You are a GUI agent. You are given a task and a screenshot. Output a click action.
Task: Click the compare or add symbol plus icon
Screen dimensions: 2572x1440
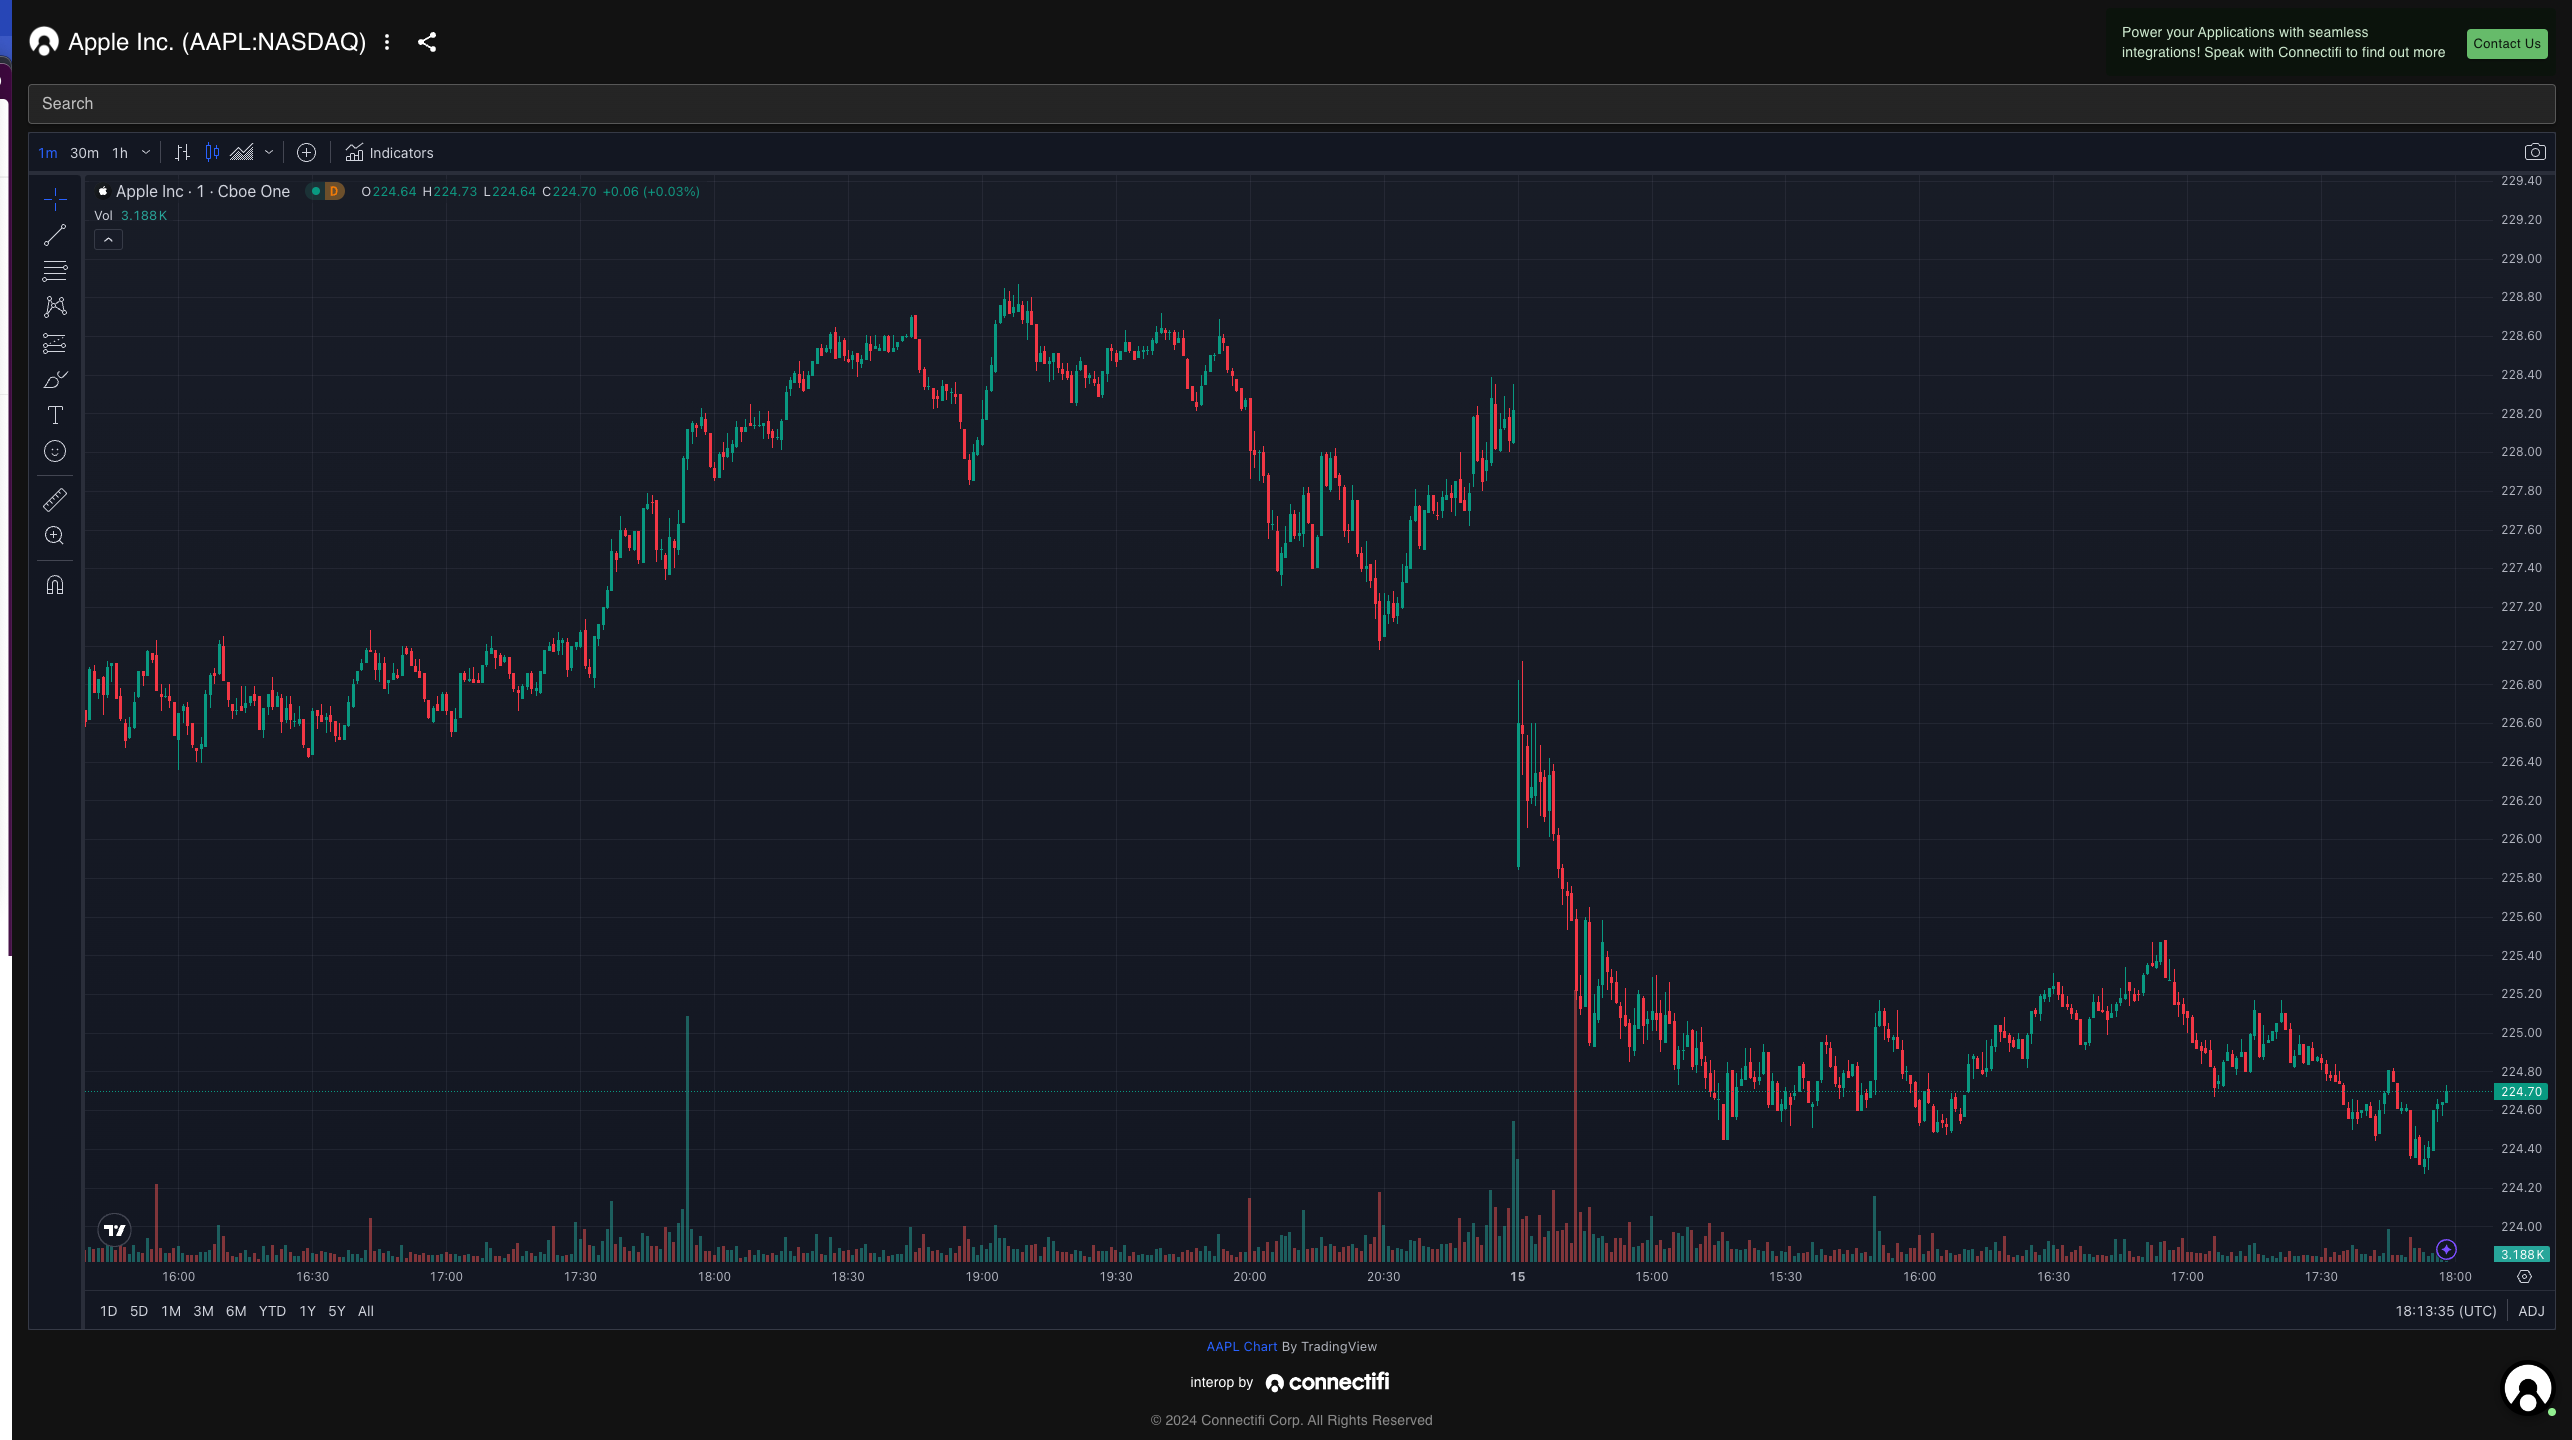tap(307, 152)
